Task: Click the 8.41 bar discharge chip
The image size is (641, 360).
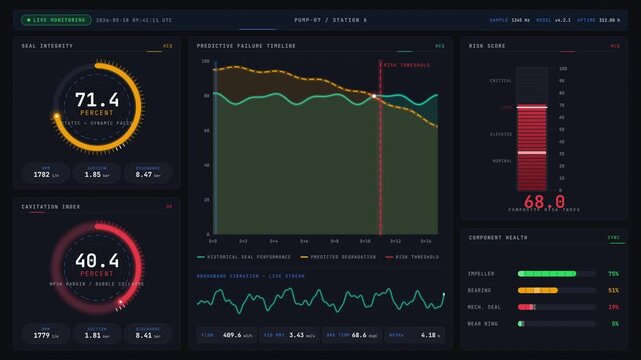Action: click(148, 333)
